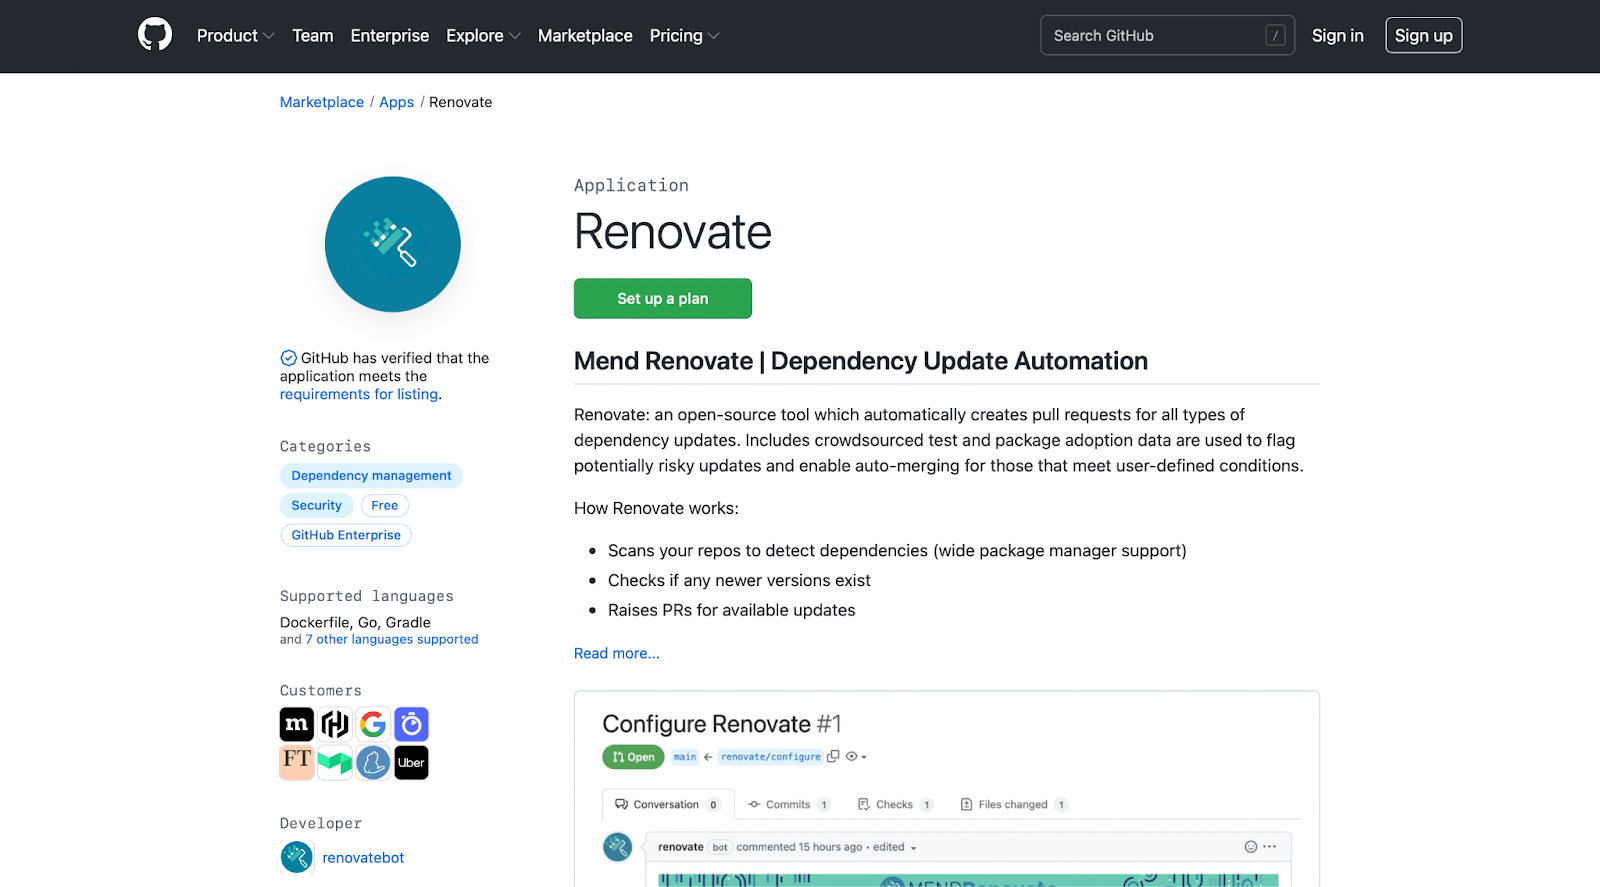
Task: Select the verified checkmark badge icon
Action: [288, 358]
